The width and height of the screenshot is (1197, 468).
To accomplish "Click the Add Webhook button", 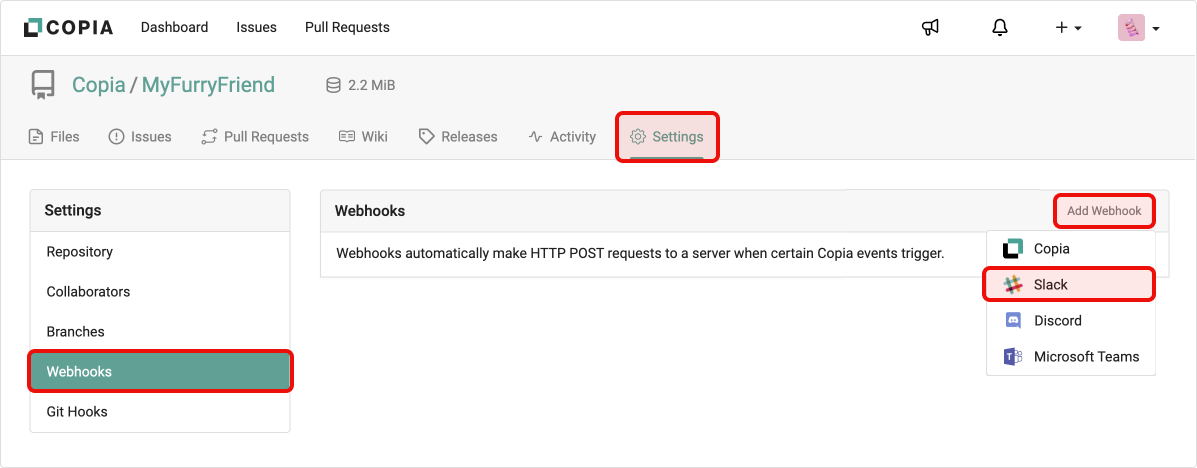I will [x=1104, y=211].
